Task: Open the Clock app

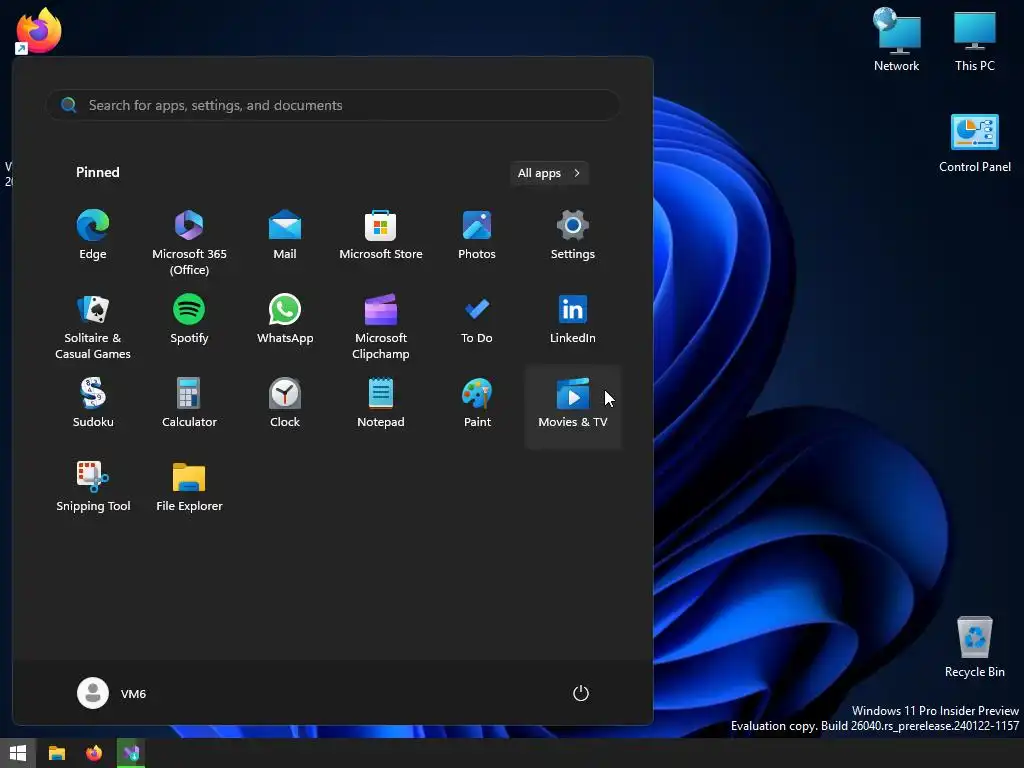Action: [x=285, y=404]
